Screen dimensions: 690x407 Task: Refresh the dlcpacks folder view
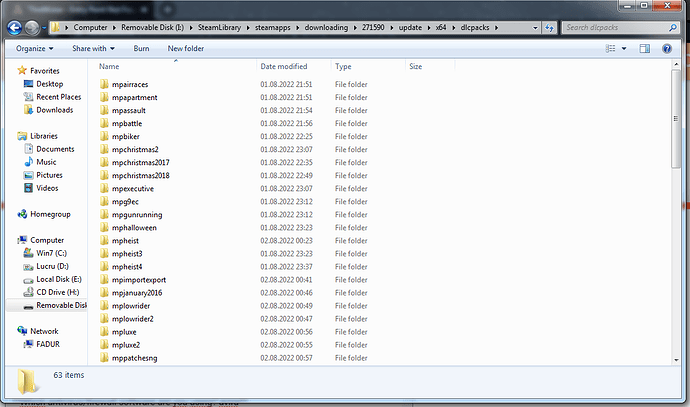pos(549,28)
